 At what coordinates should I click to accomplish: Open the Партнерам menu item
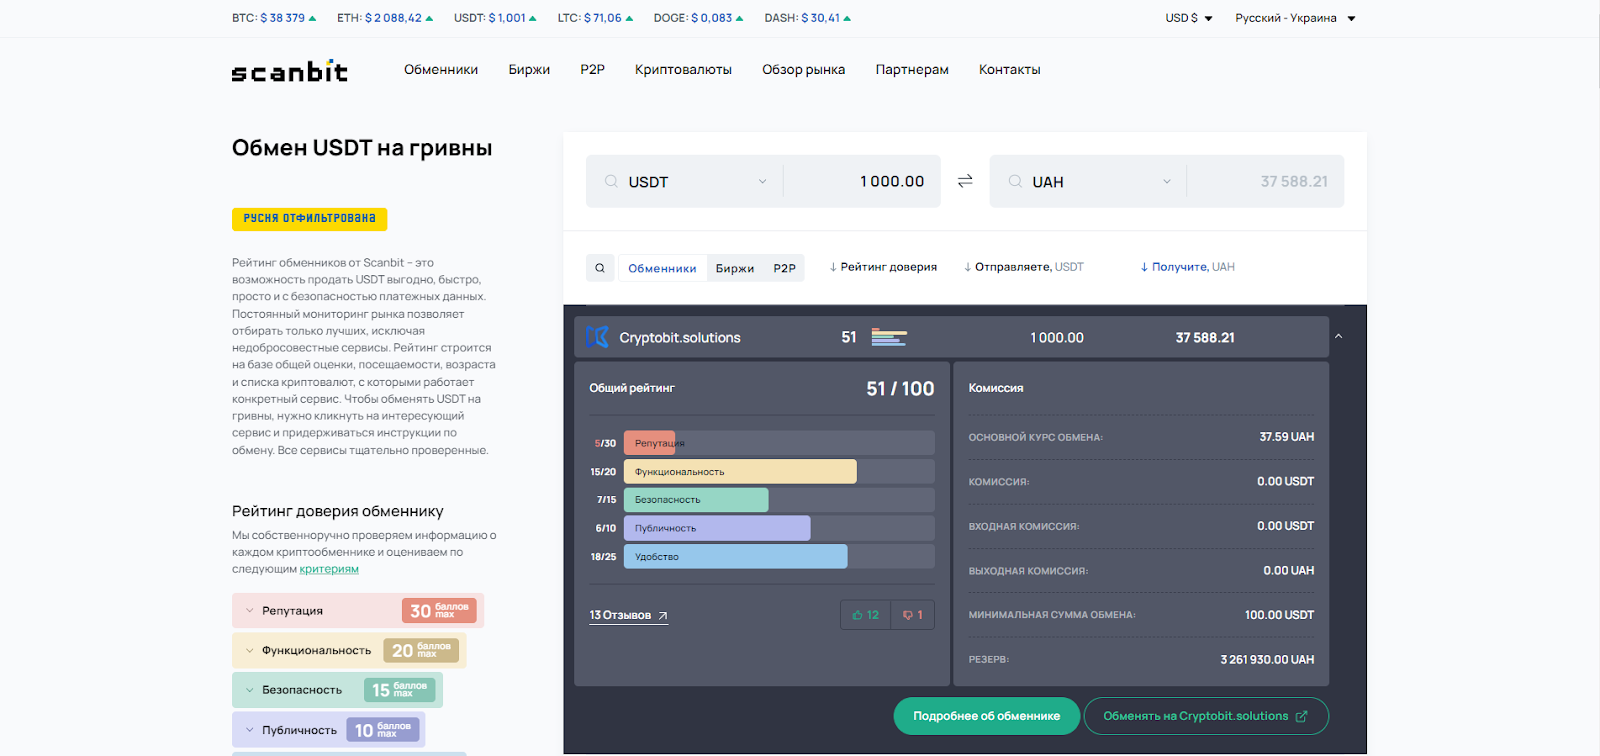(912, 70)
